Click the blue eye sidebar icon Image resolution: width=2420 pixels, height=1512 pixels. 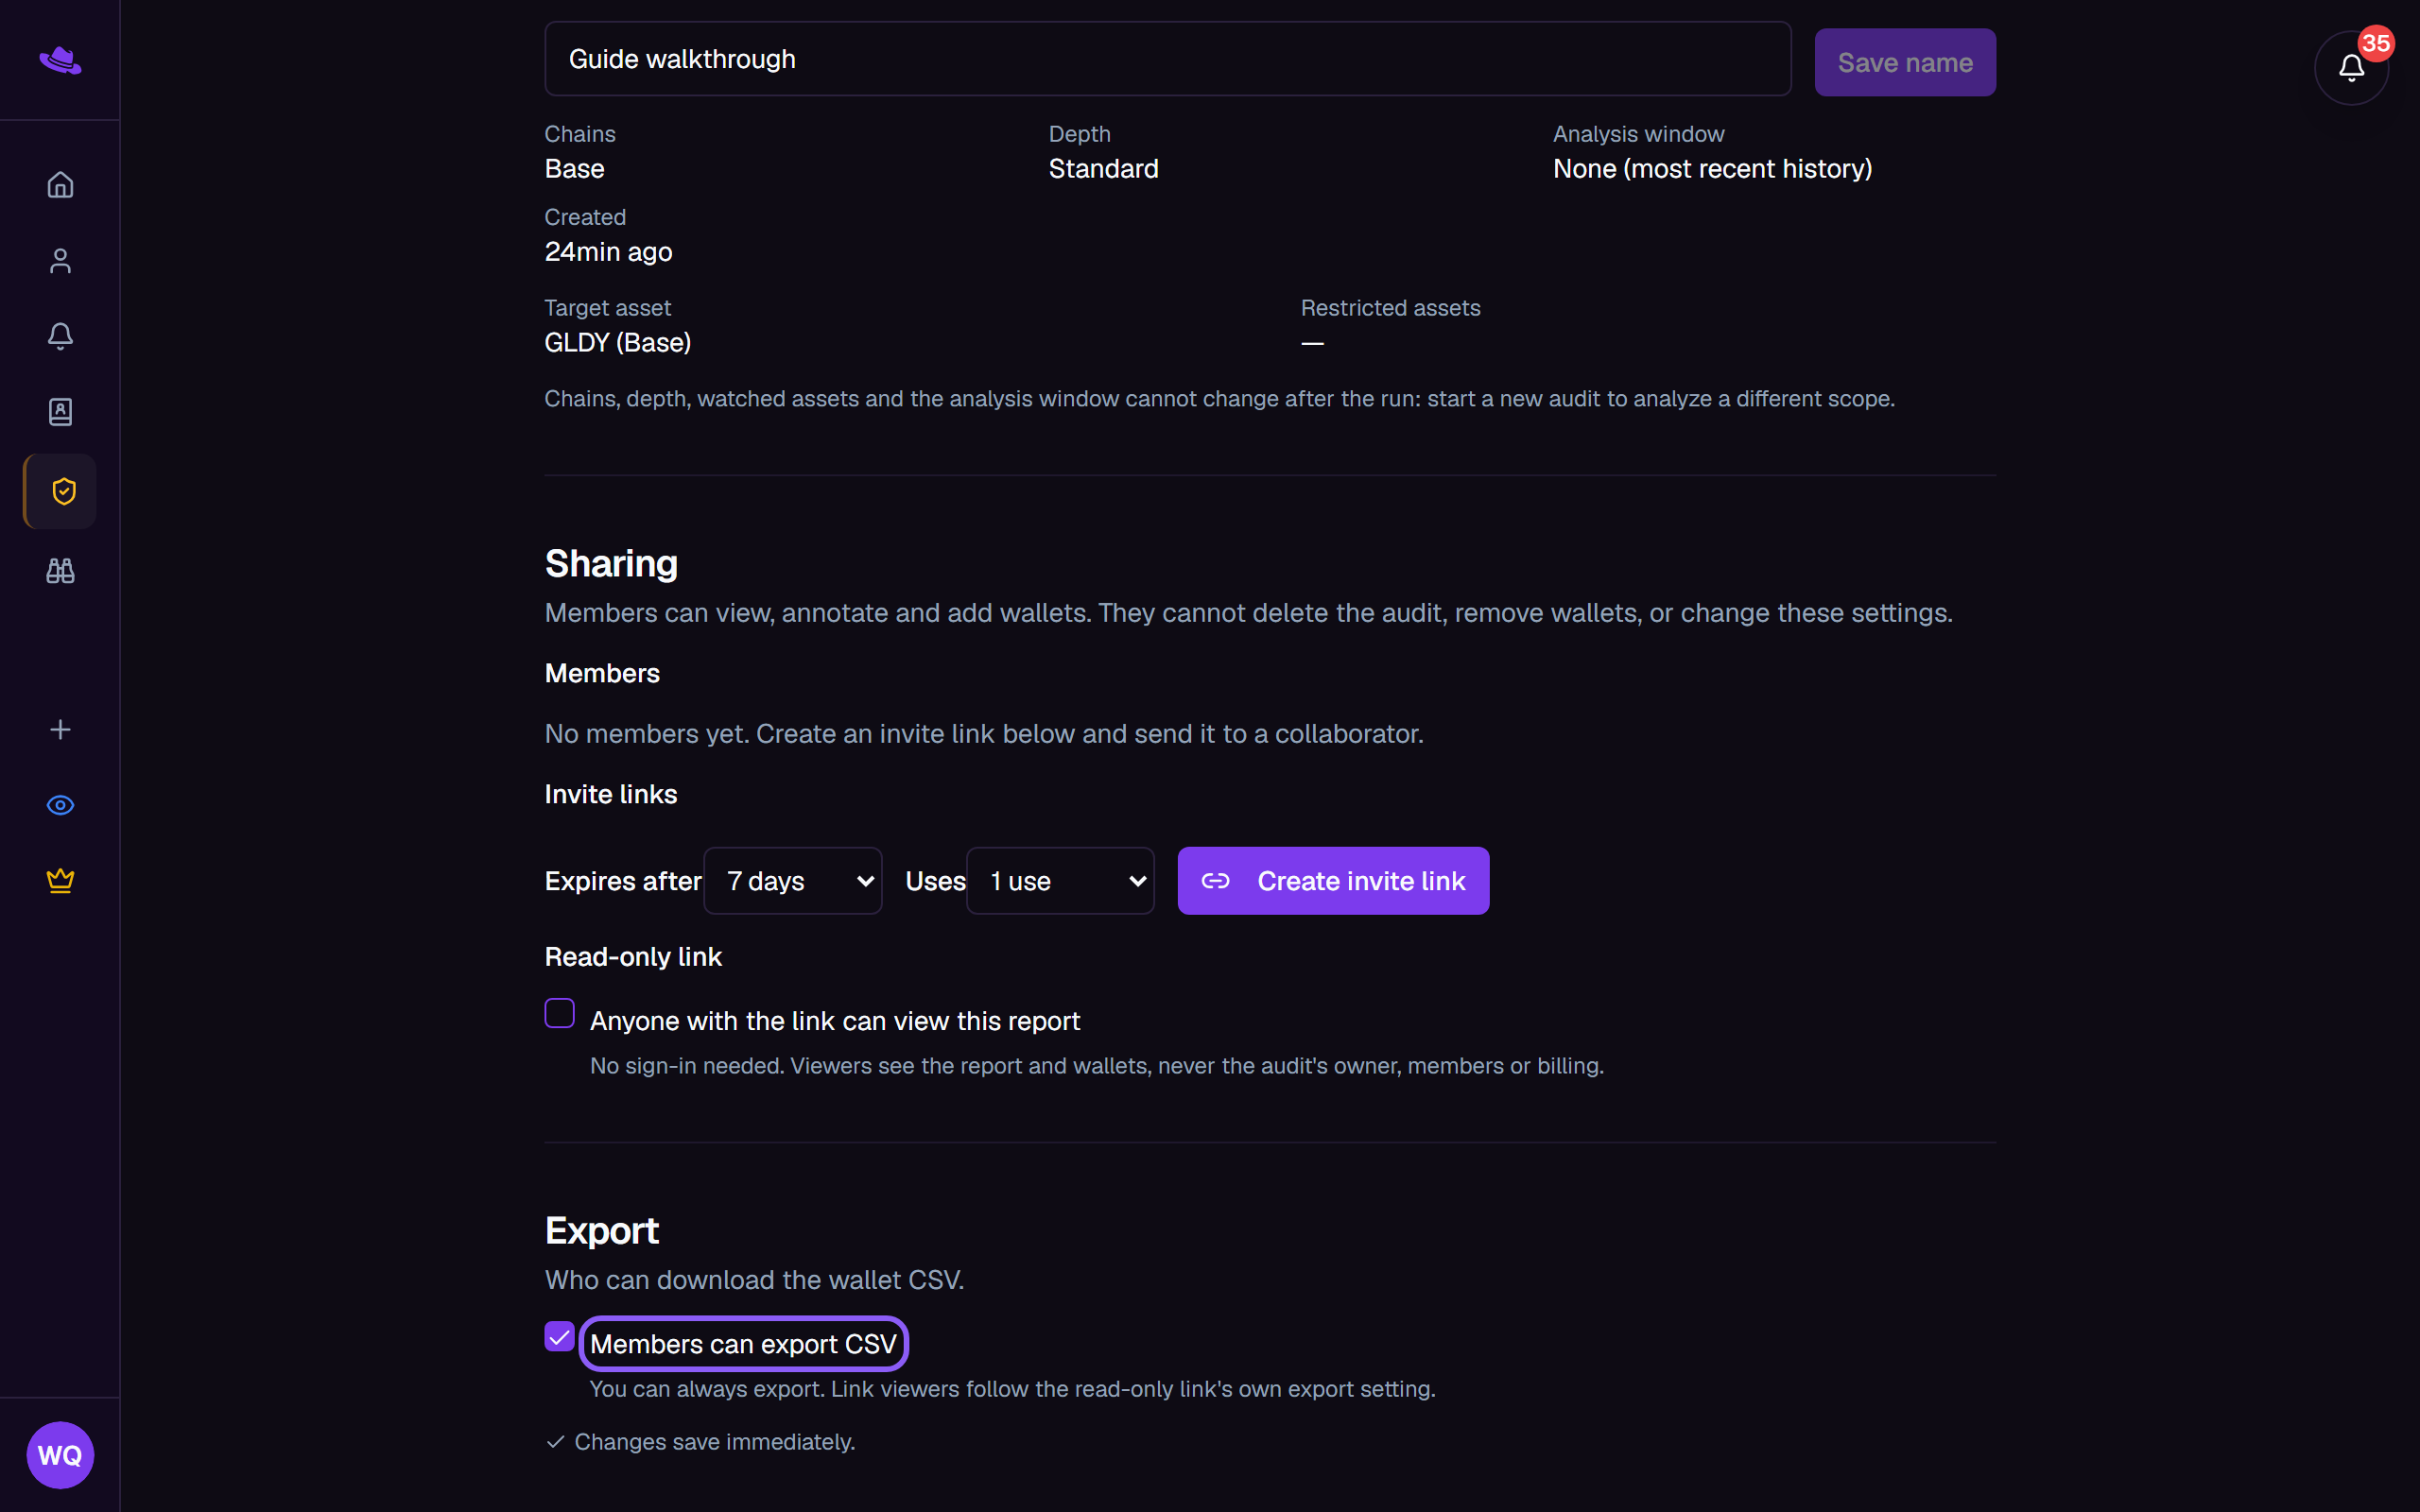[x=60, y=805]
